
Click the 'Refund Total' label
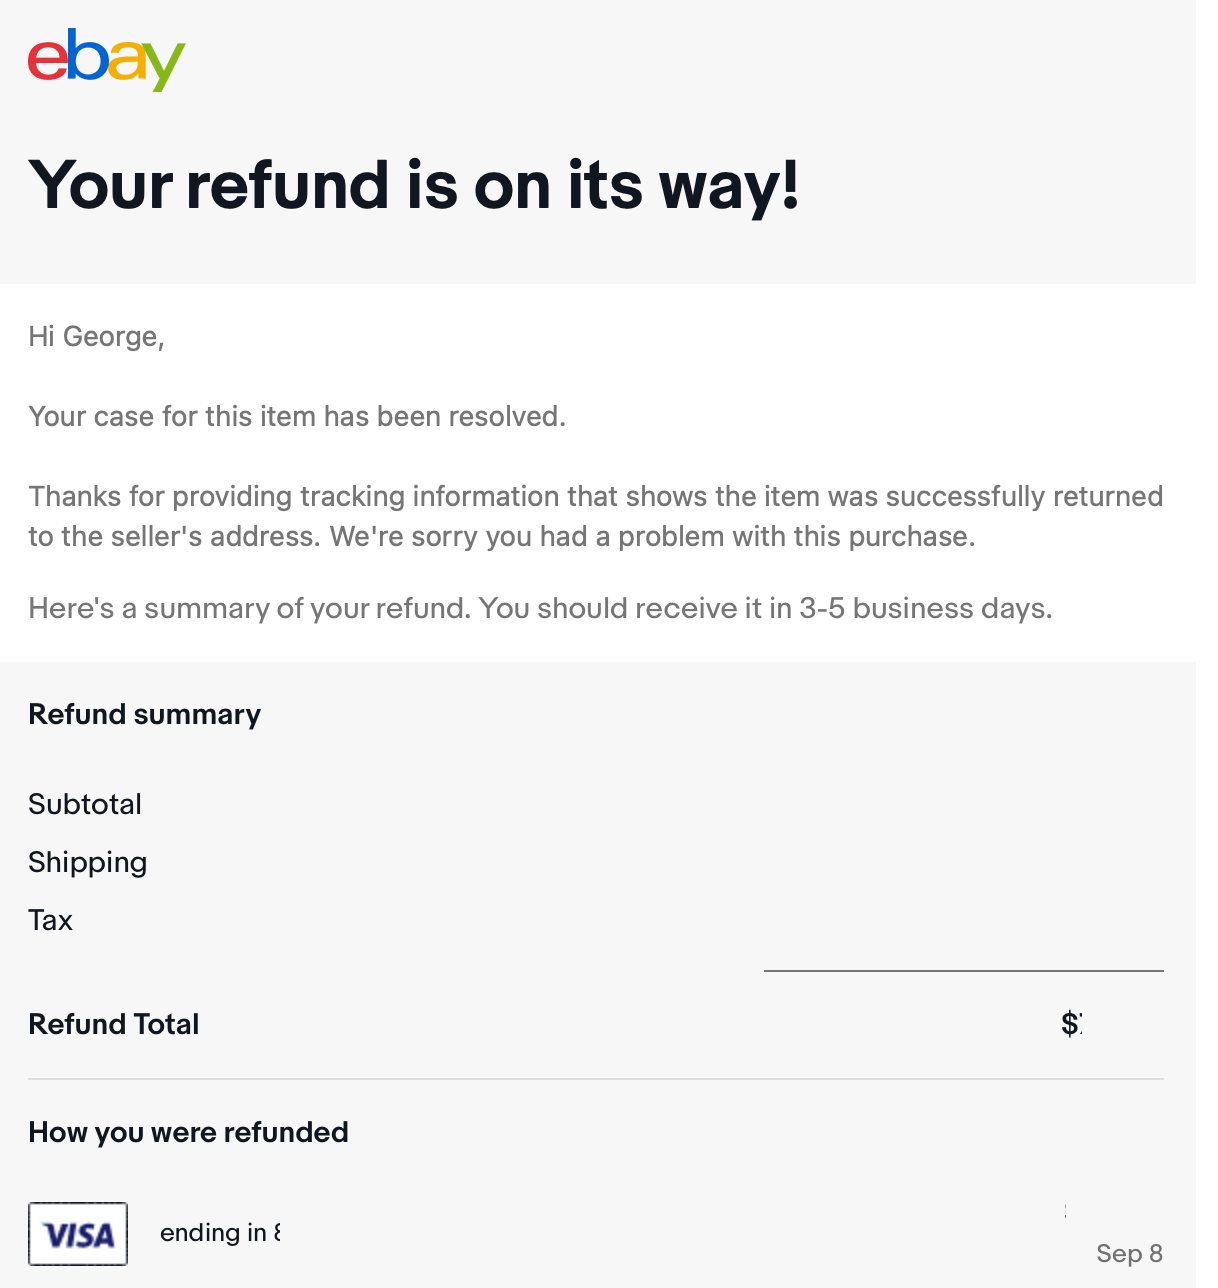(x=114, y=1024)
